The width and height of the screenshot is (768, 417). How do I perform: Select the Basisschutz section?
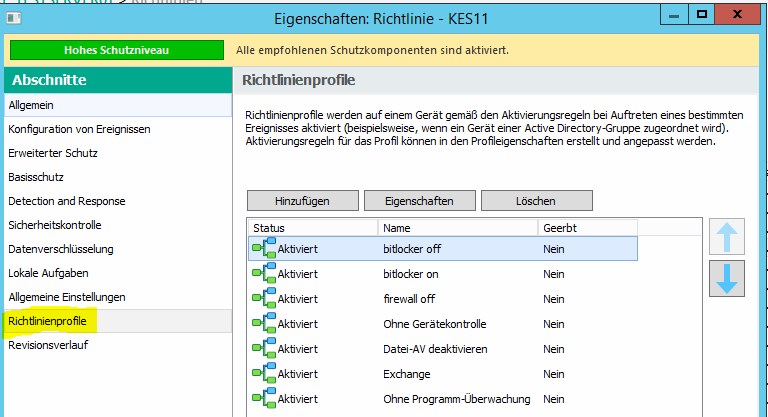118,177
